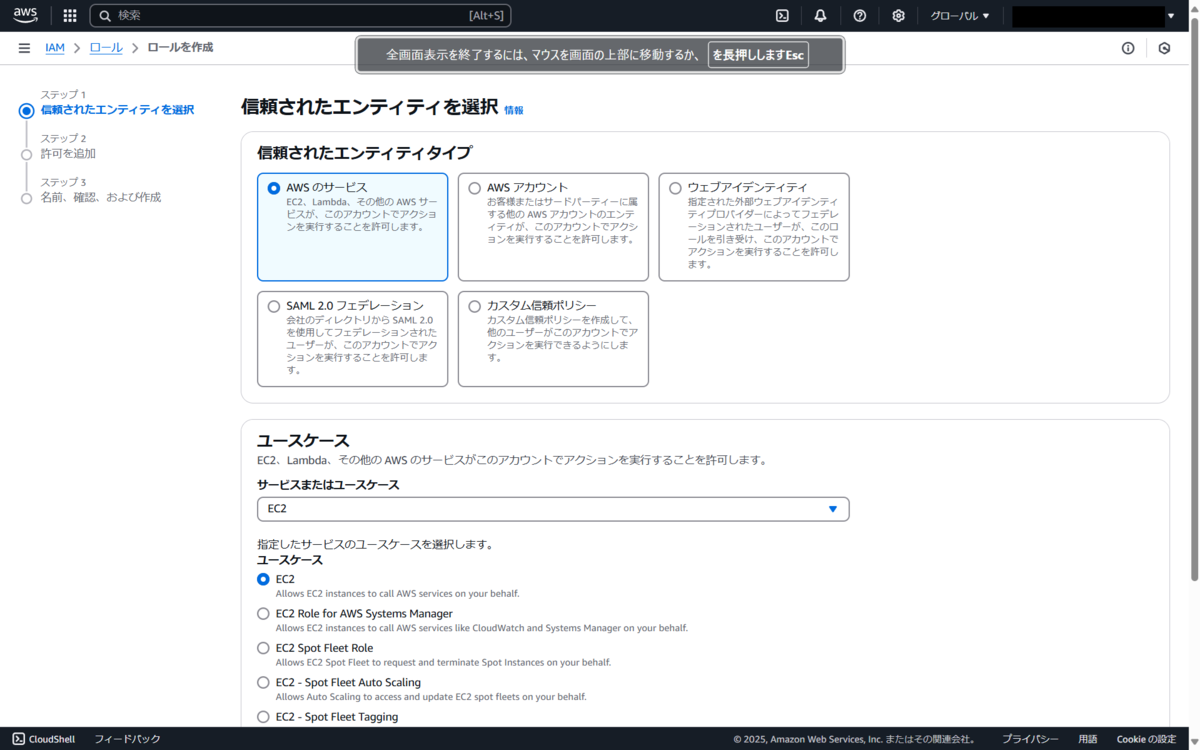Open Cookie の設定 in the footer
Image resolution: width=1200 pixels, height=750 pixels.
click(x=1146, y=739)
